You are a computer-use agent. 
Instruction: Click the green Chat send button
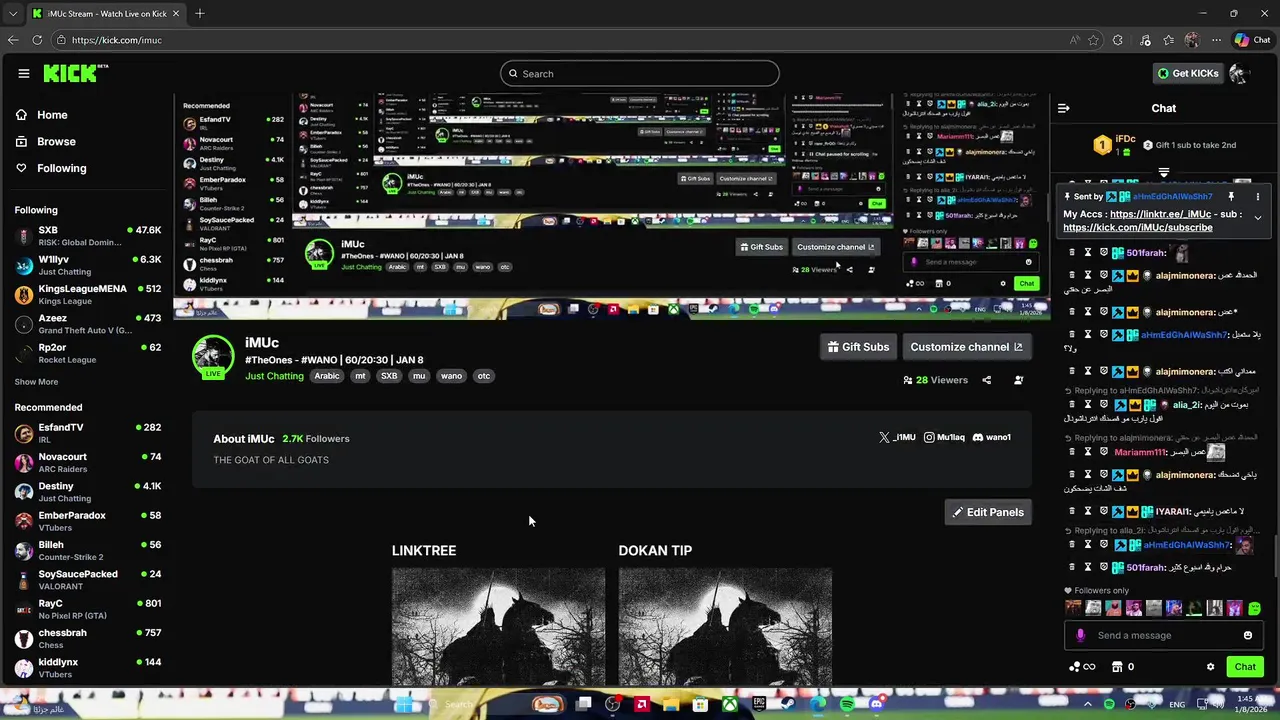tap(1245, 667)
